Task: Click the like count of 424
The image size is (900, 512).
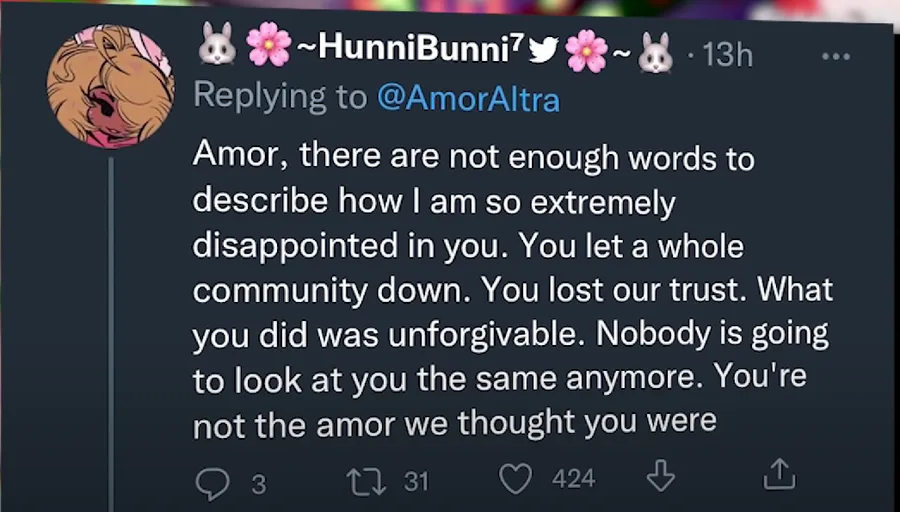Action: [x=573, y=480]
